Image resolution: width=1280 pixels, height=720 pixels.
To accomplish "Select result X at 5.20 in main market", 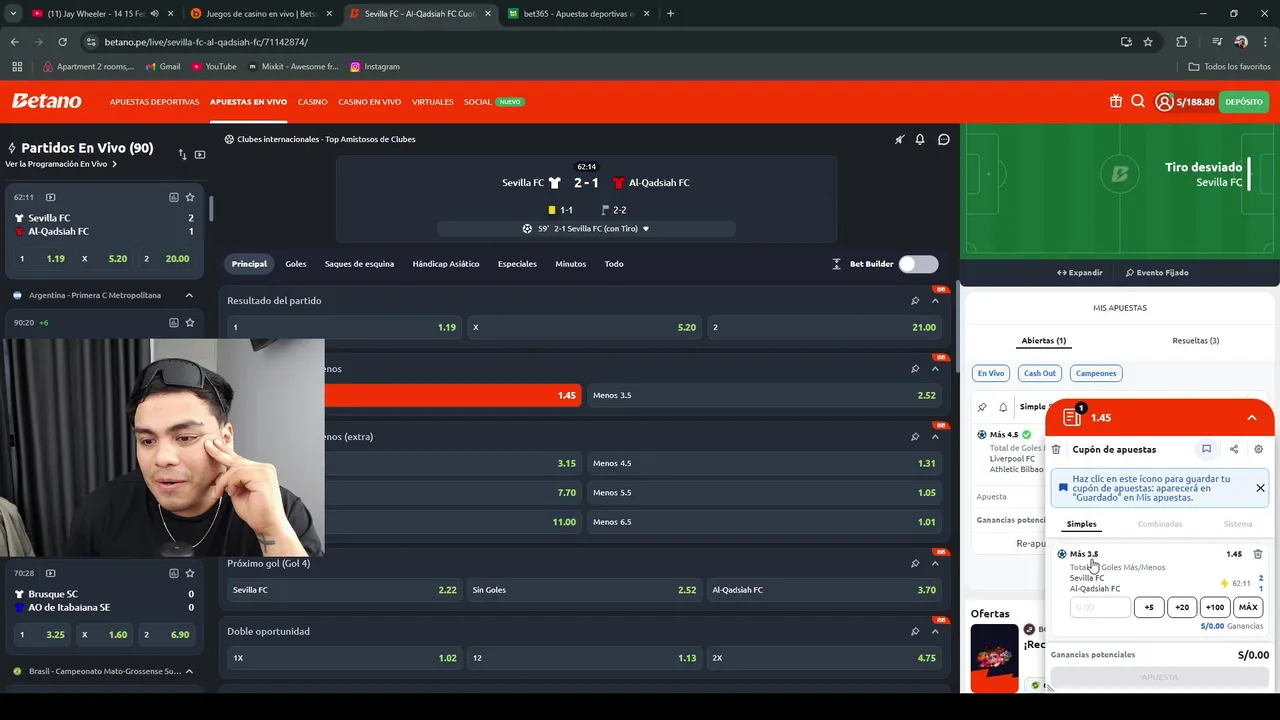I will coord(584,327).
